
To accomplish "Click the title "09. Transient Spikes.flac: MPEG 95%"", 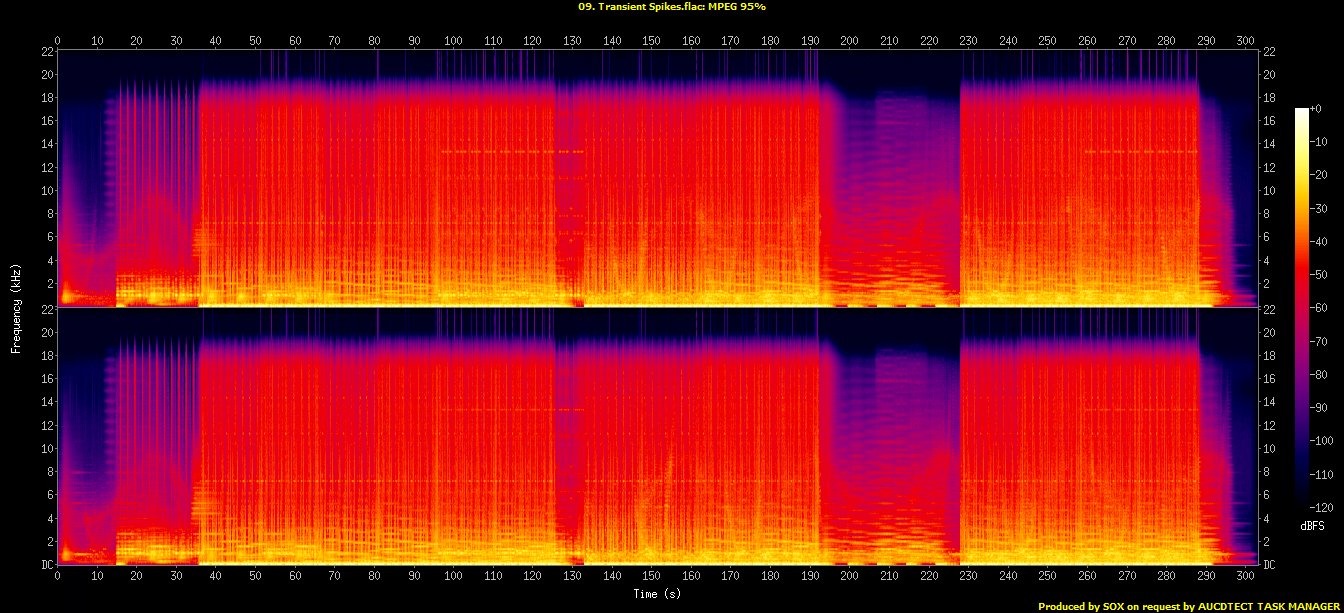I will (671, 6).
